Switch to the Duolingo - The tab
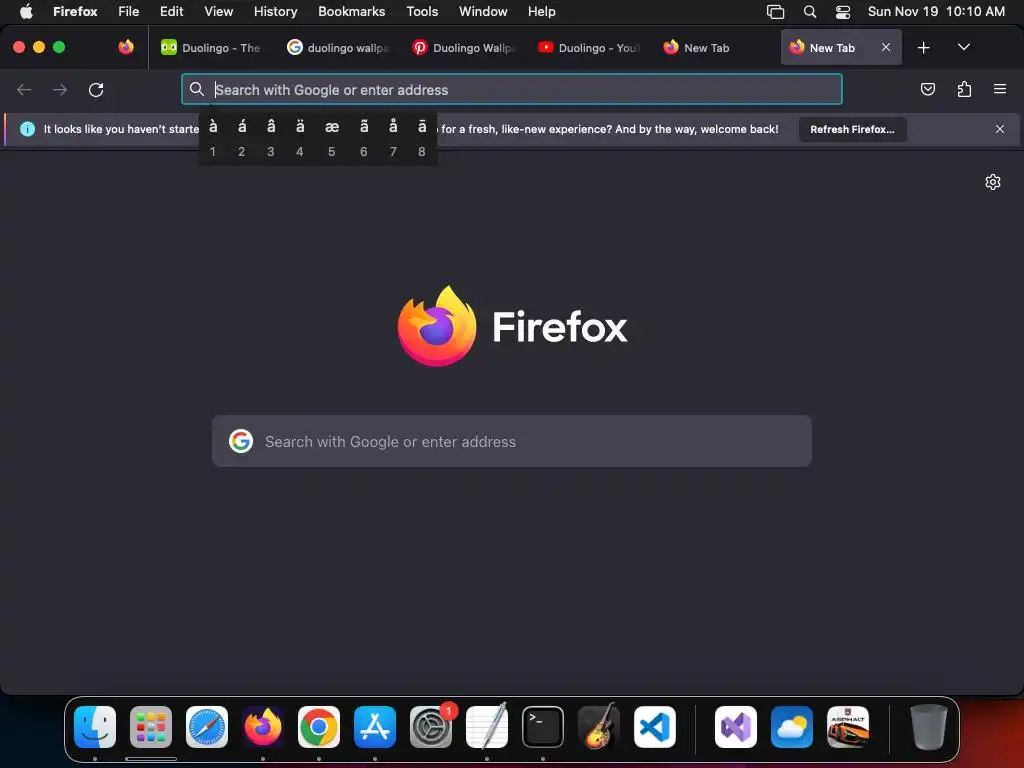This screenshot has width=1024, height=768. [210, 48]
